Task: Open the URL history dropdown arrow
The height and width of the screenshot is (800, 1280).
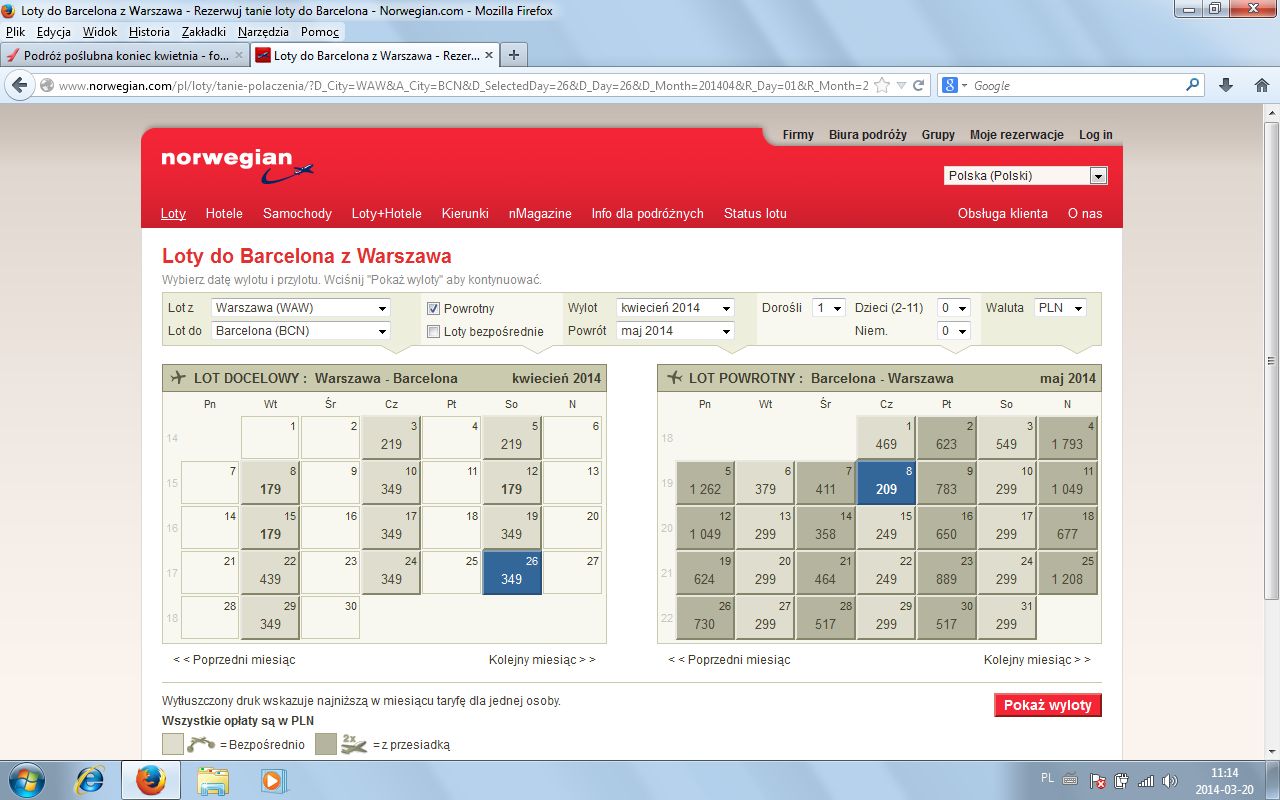Action: tap(901, 85)
